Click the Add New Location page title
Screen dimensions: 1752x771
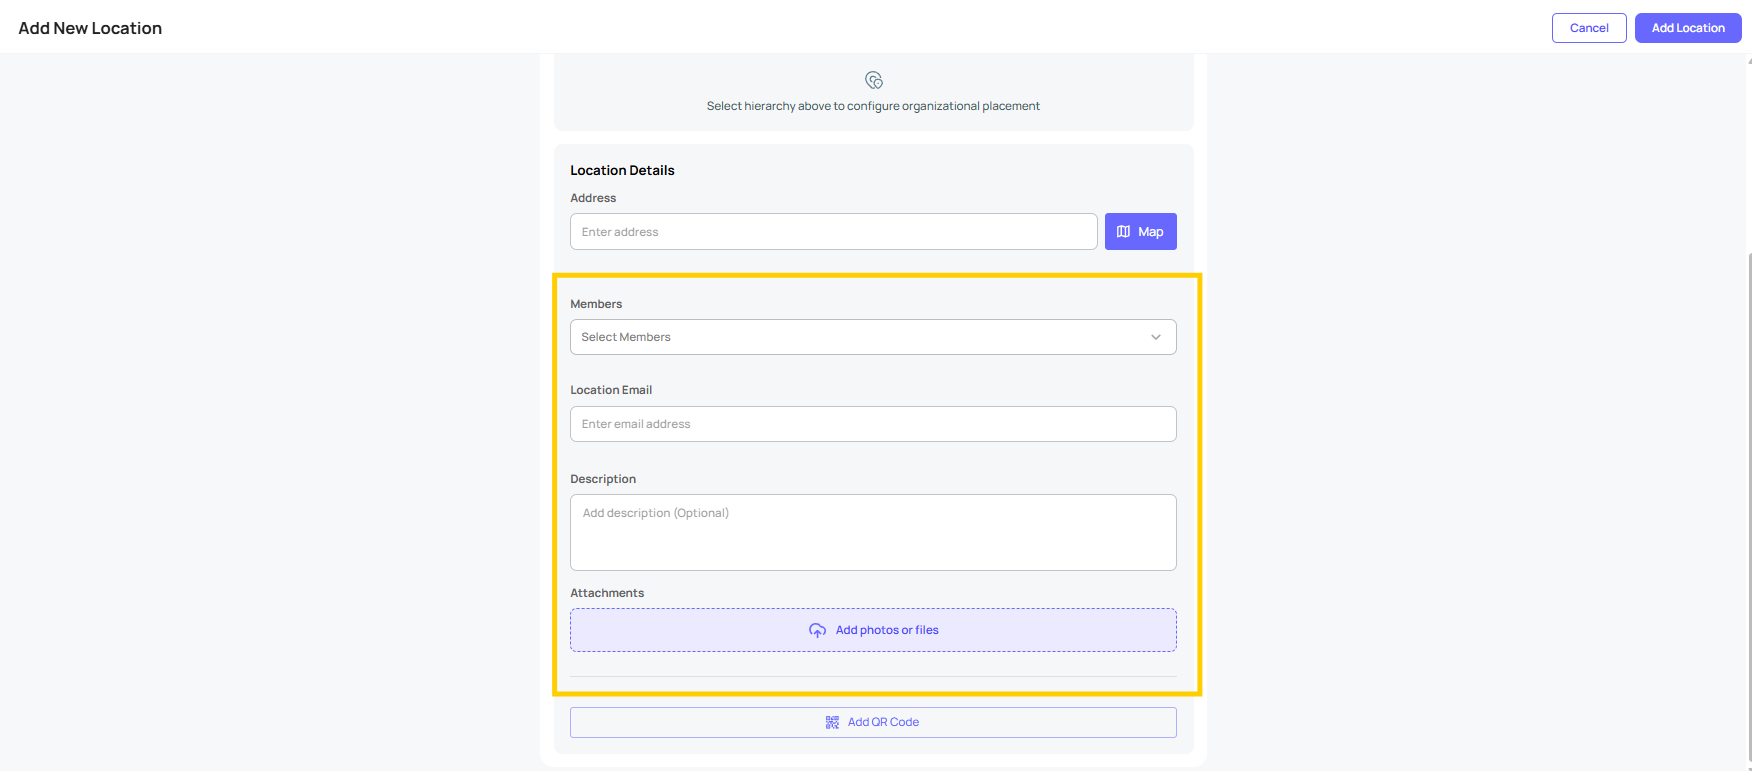(90, 28)
